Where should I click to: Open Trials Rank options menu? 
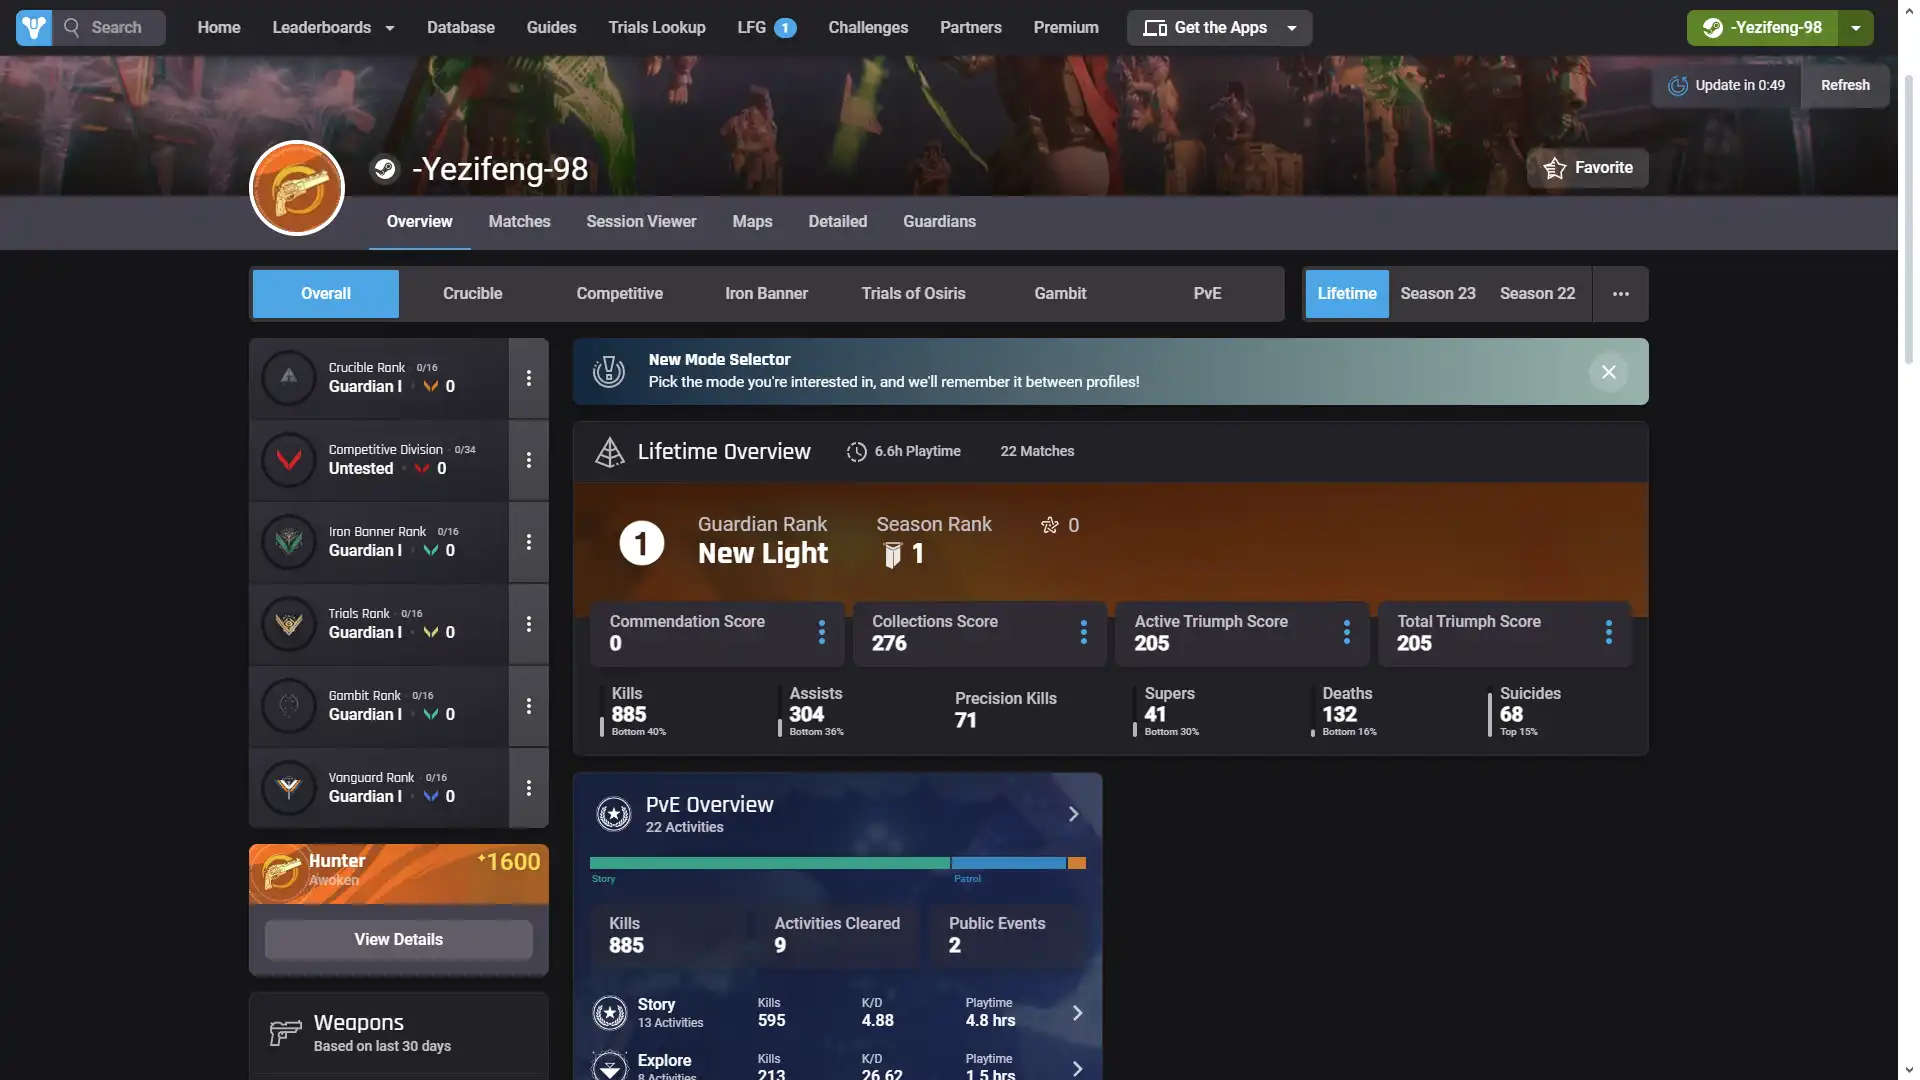coord(528,624)
